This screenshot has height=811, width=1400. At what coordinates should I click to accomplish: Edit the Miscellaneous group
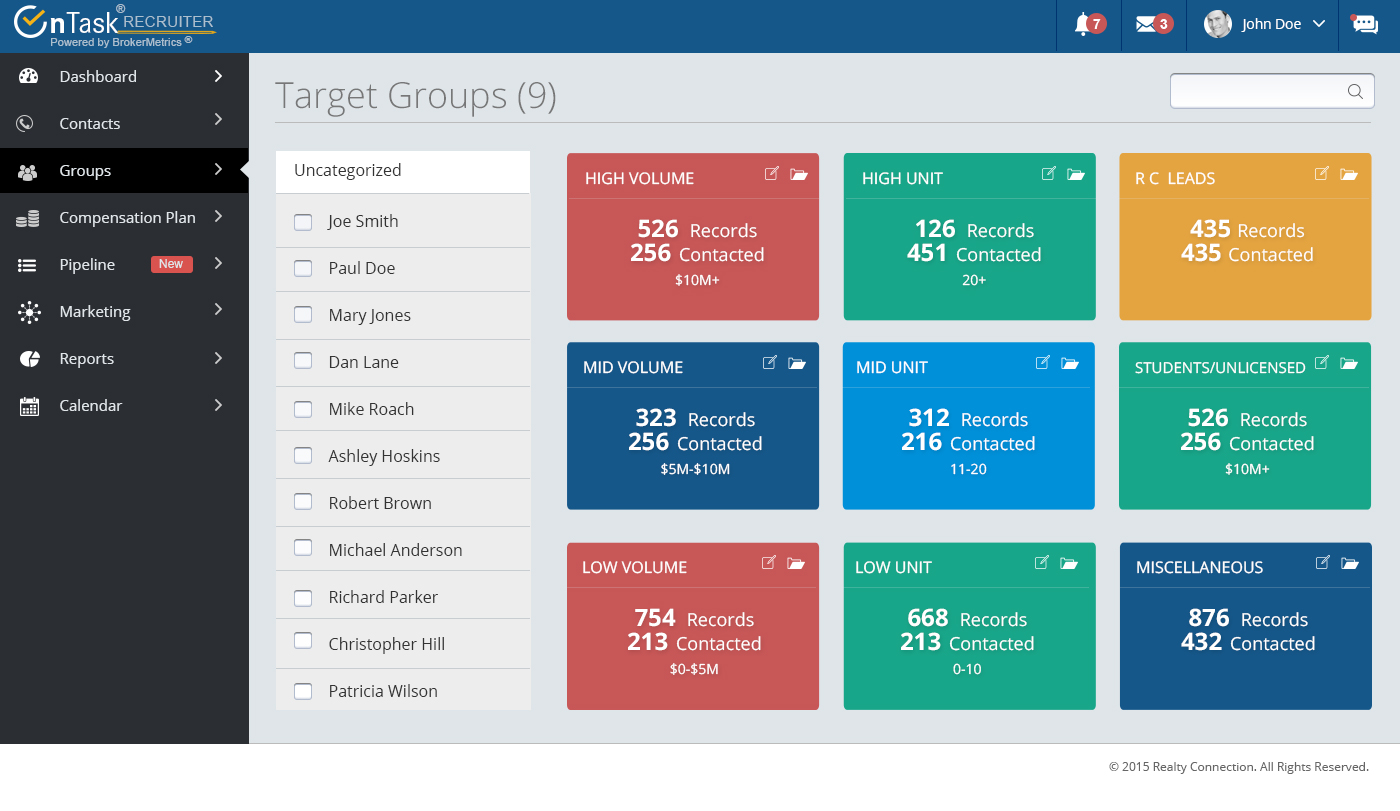point(1322,562)
